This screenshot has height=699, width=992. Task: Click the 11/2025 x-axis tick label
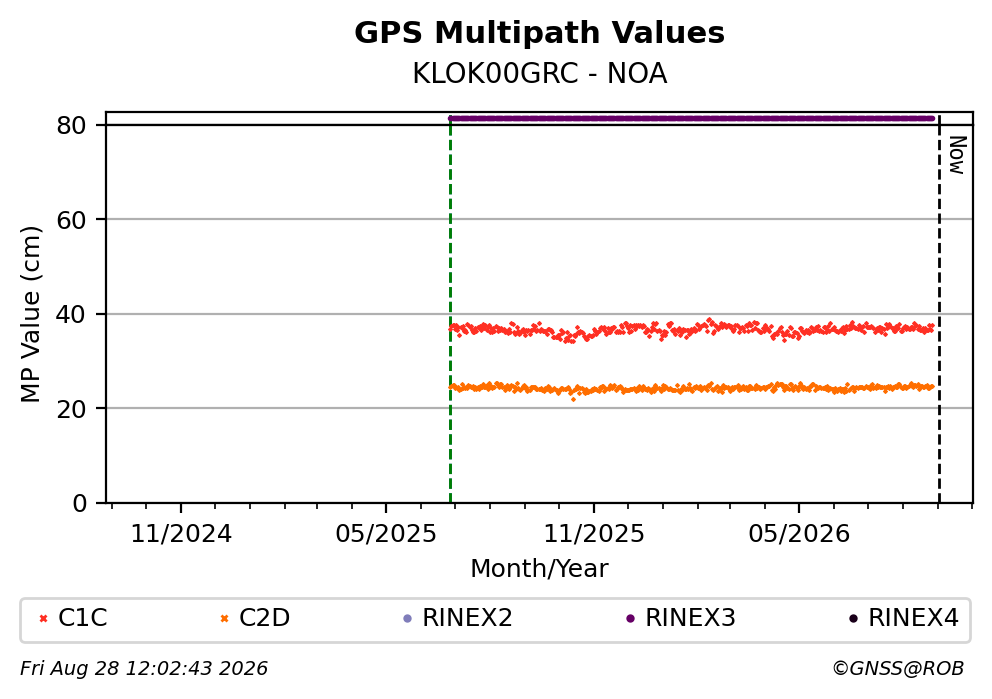pos(593,535)
